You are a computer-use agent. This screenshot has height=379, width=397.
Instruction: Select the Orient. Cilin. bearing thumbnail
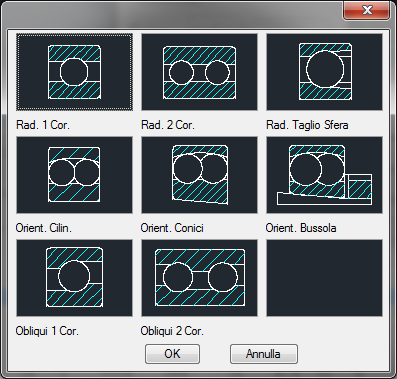[x=74, y=175]
